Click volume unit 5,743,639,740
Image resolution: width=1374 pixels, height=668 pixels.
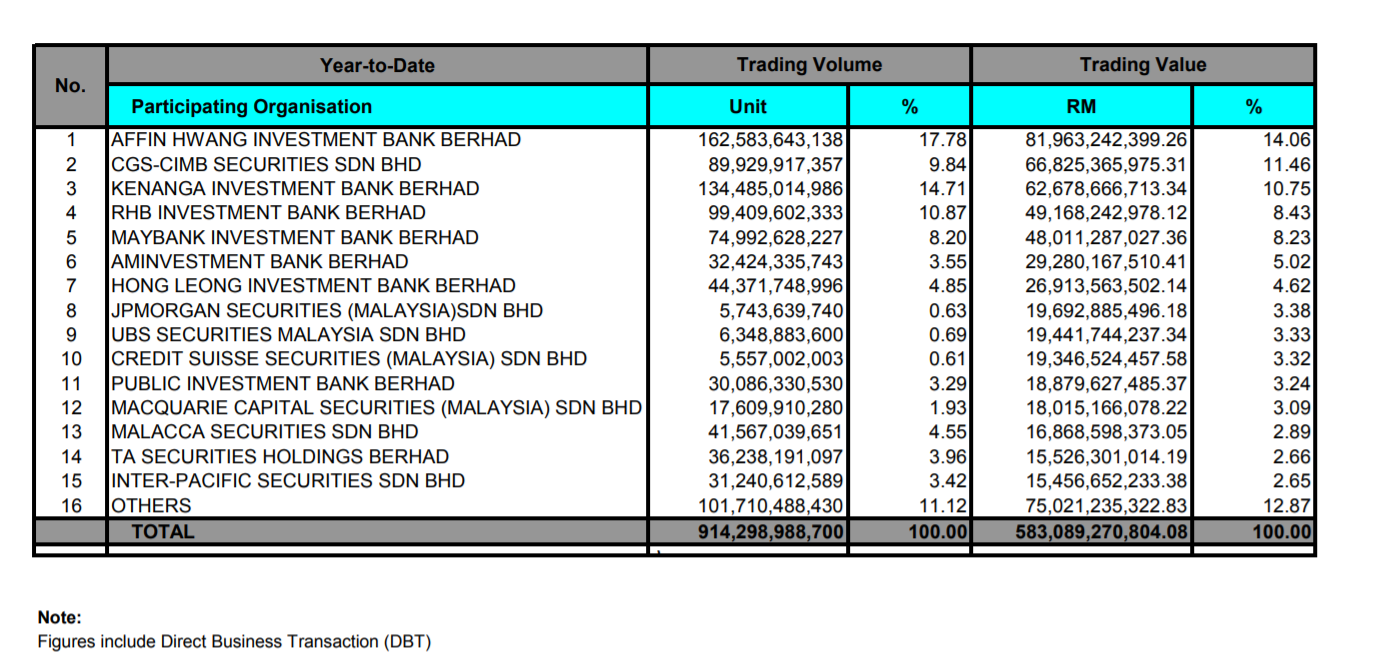pos(781,310)
